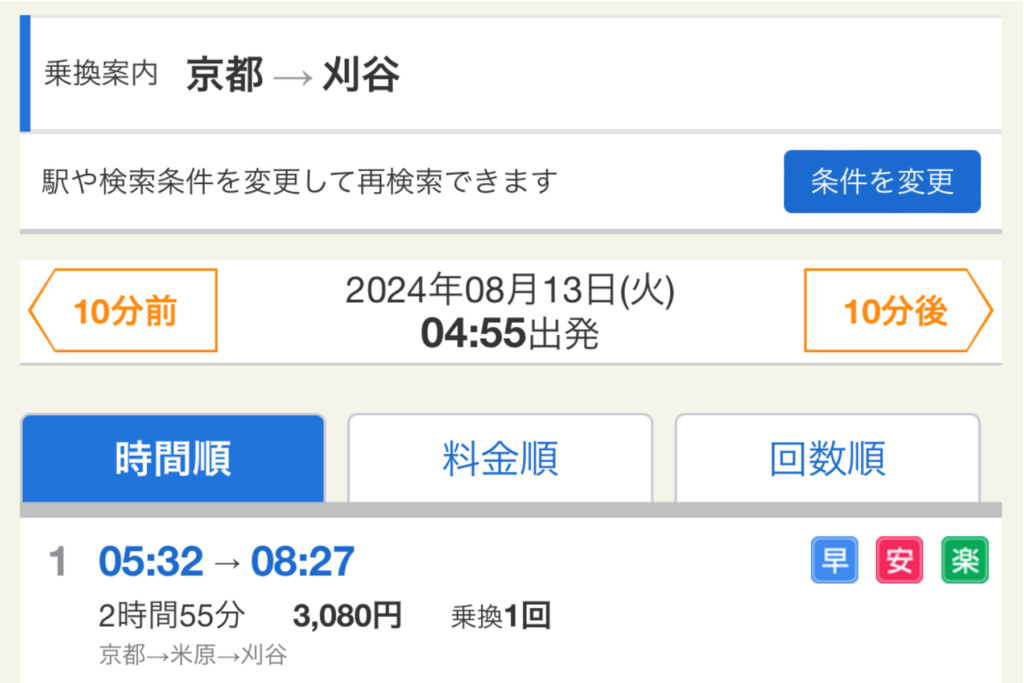Click the red 安 (cheapest) badge
Viewport: 1024px width, 683px height.
899,561
